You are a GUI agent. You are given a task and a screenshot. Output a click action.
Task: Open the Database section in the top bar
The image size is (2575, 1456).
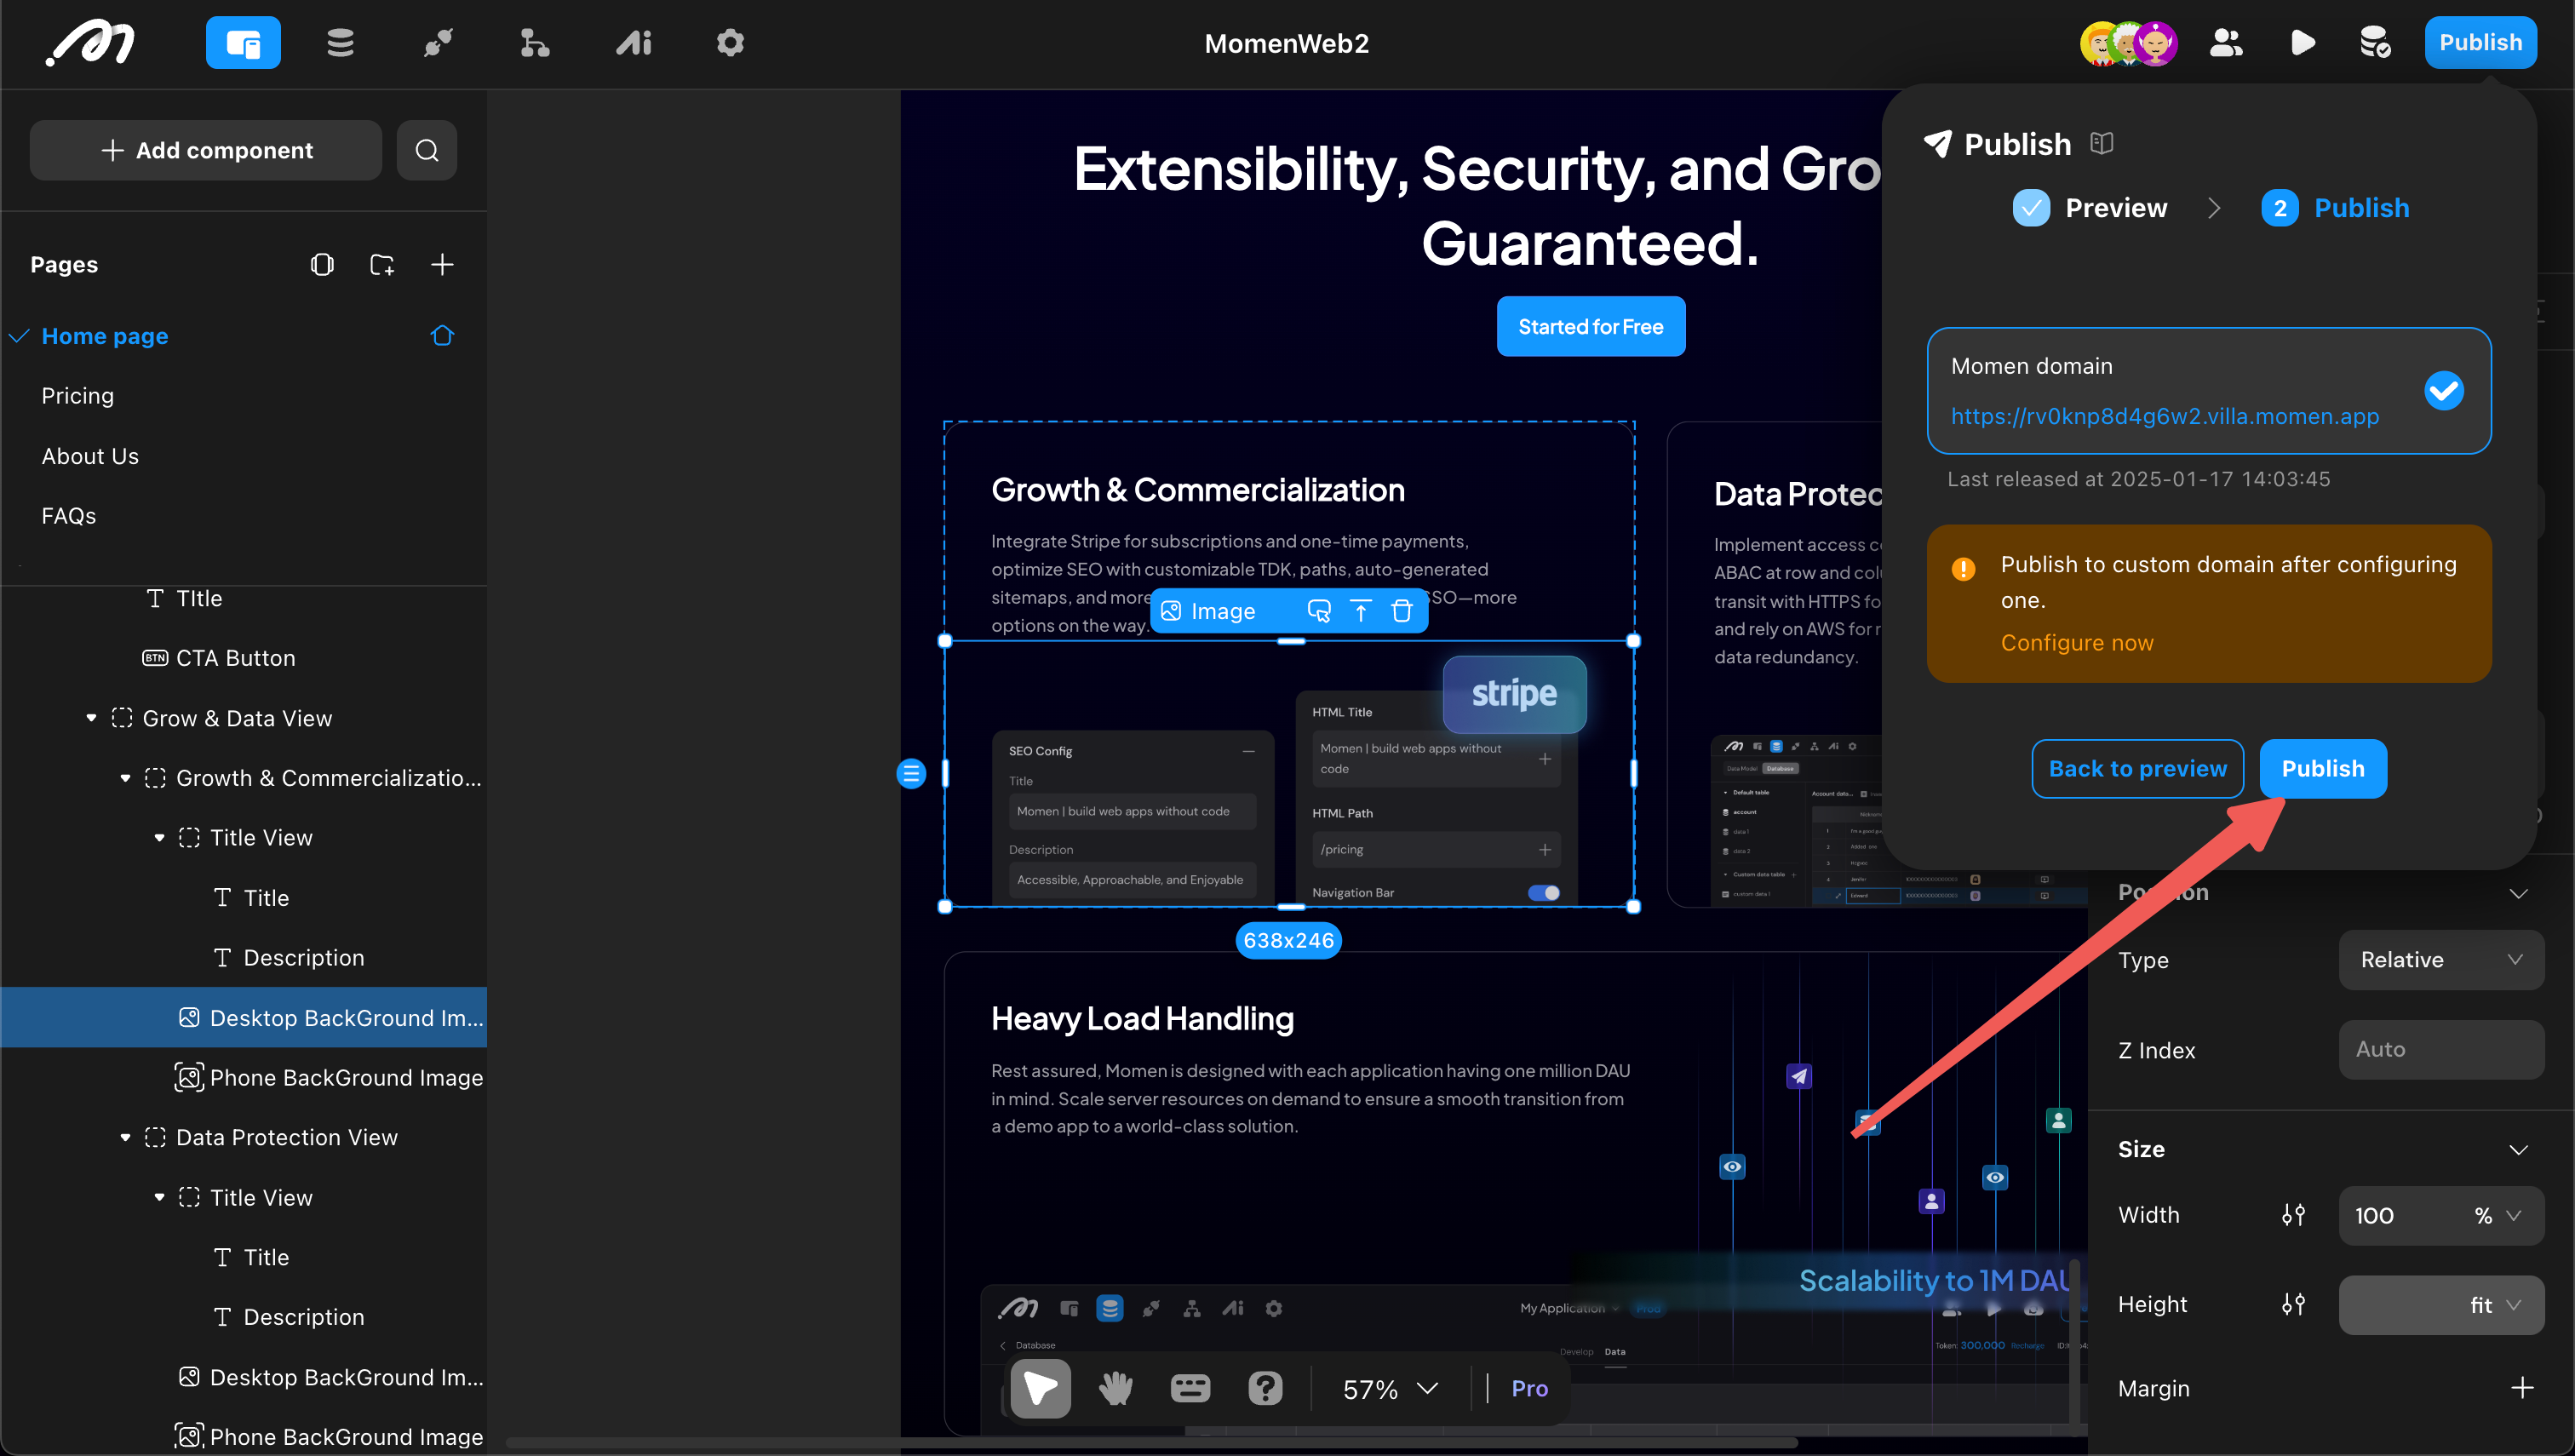(340, 43)
